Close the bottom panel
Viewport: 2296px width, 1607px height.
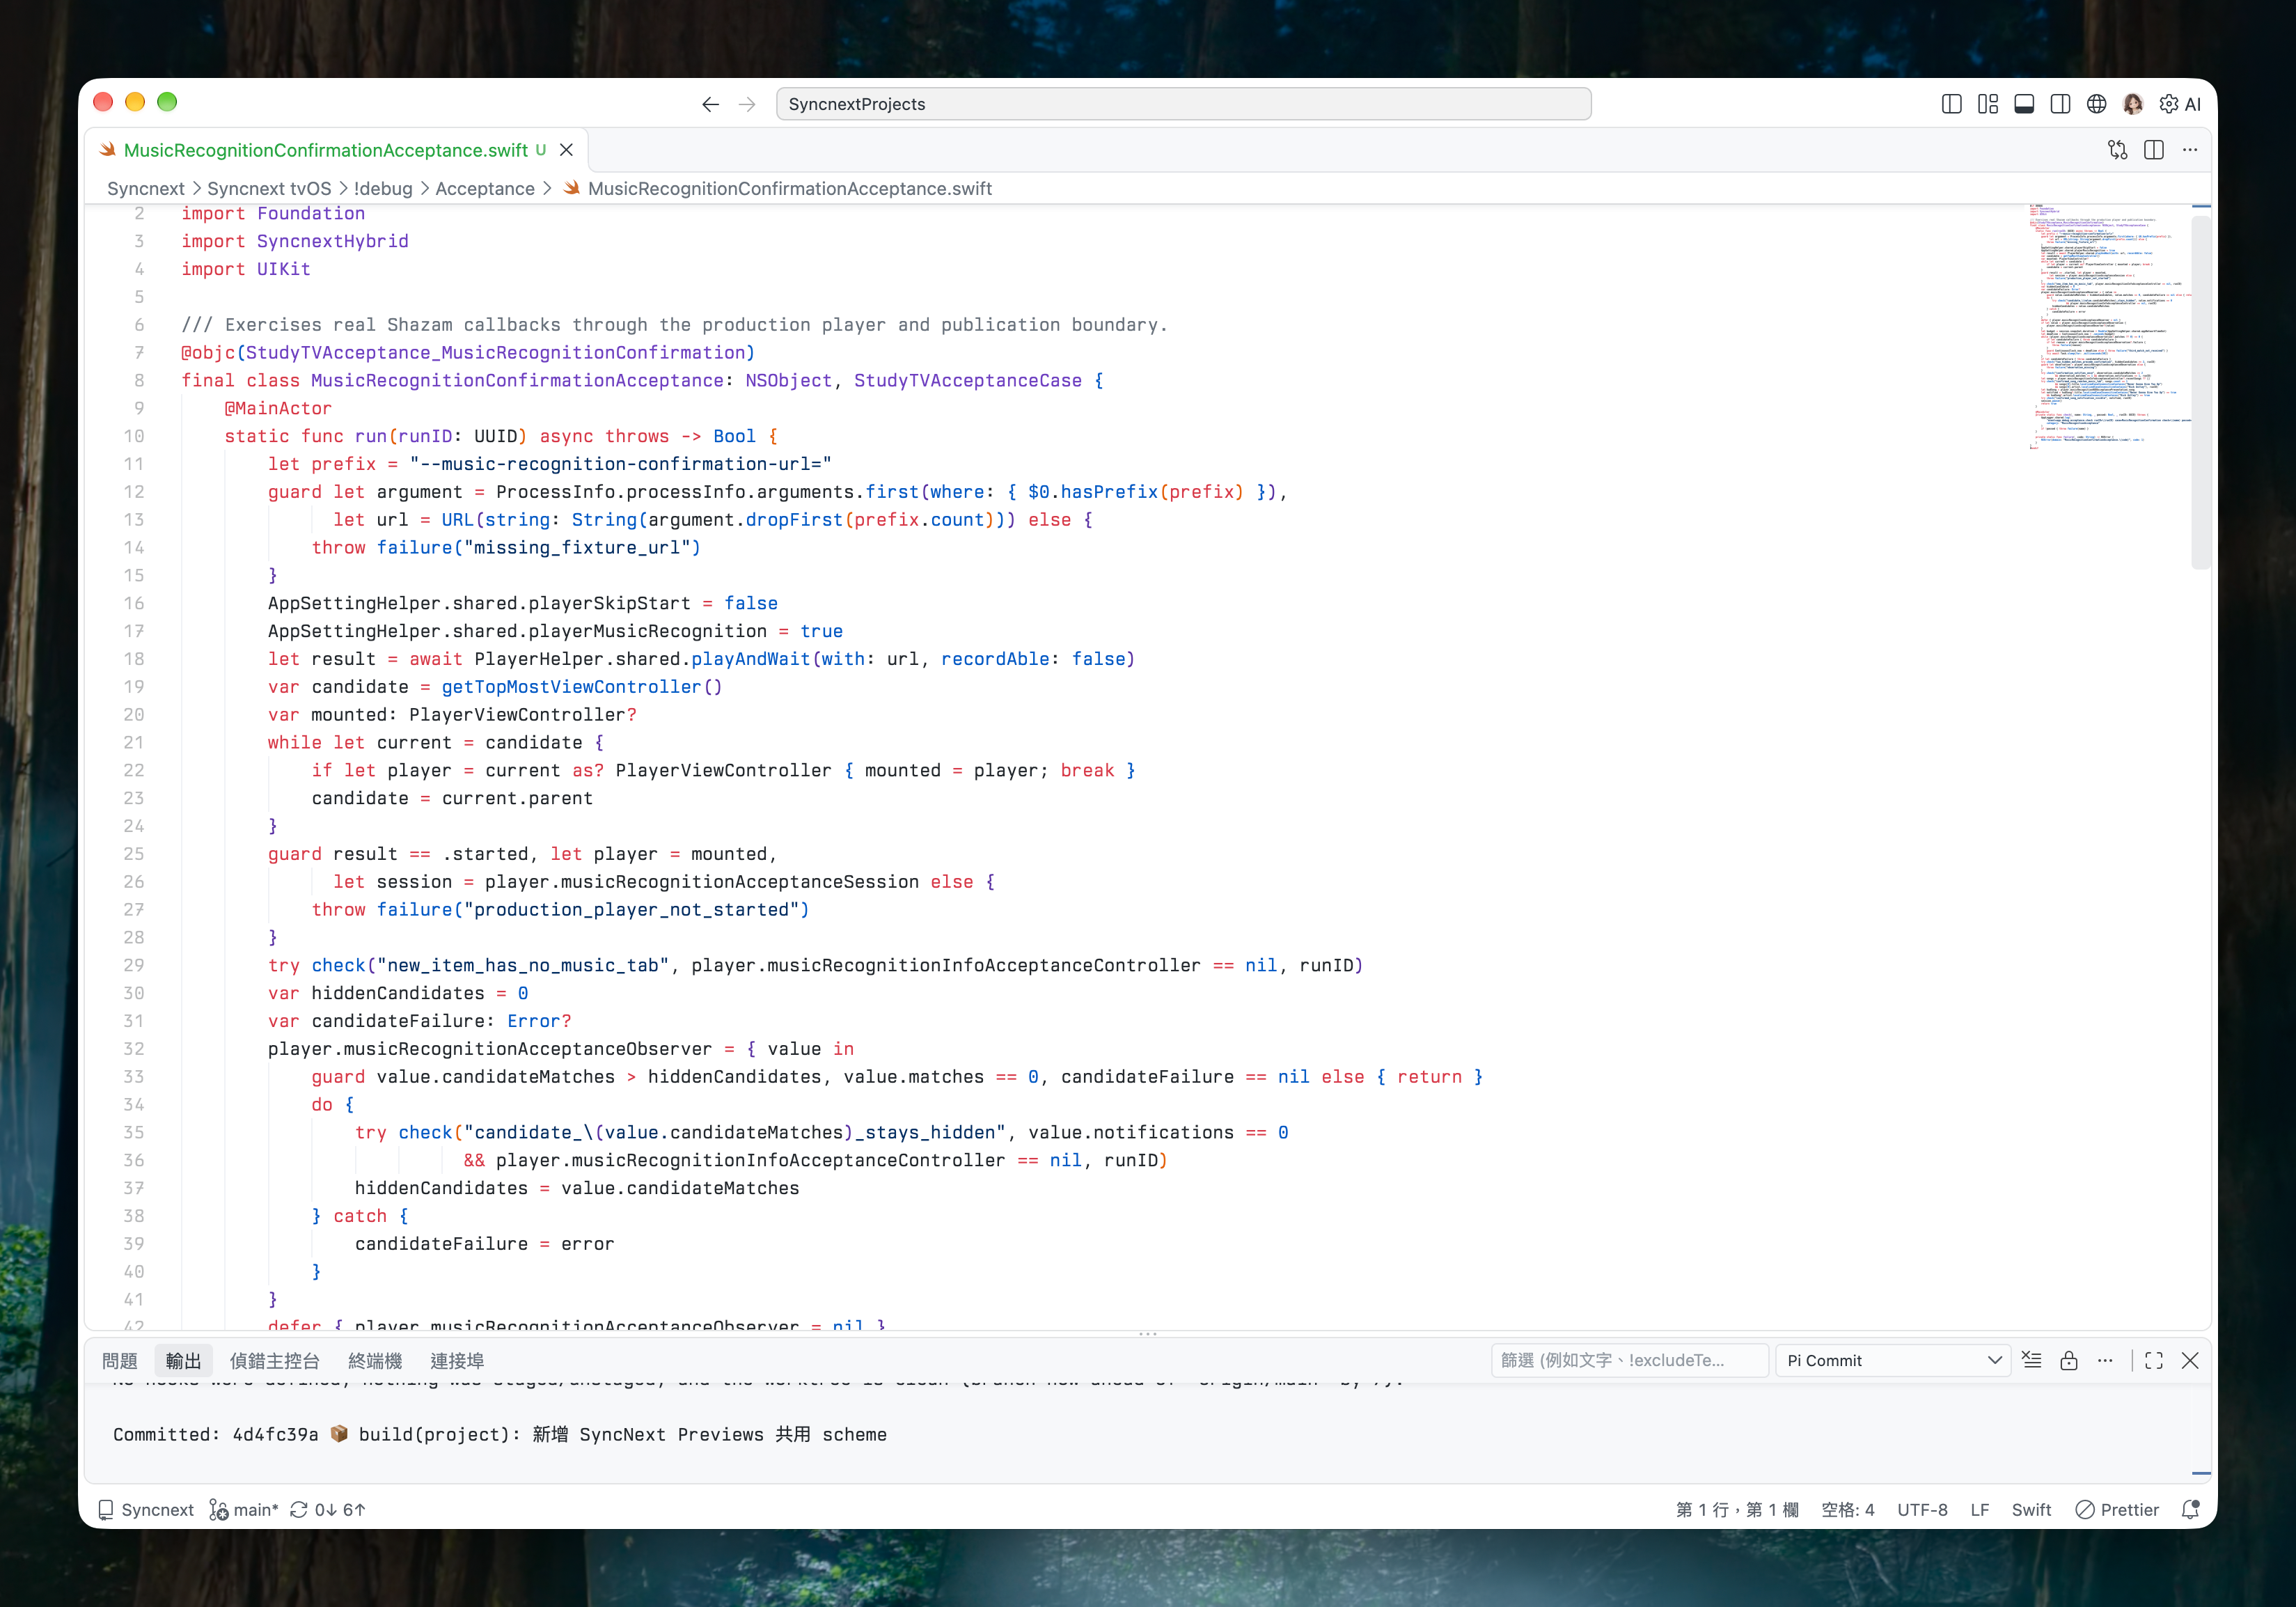2190,1361
